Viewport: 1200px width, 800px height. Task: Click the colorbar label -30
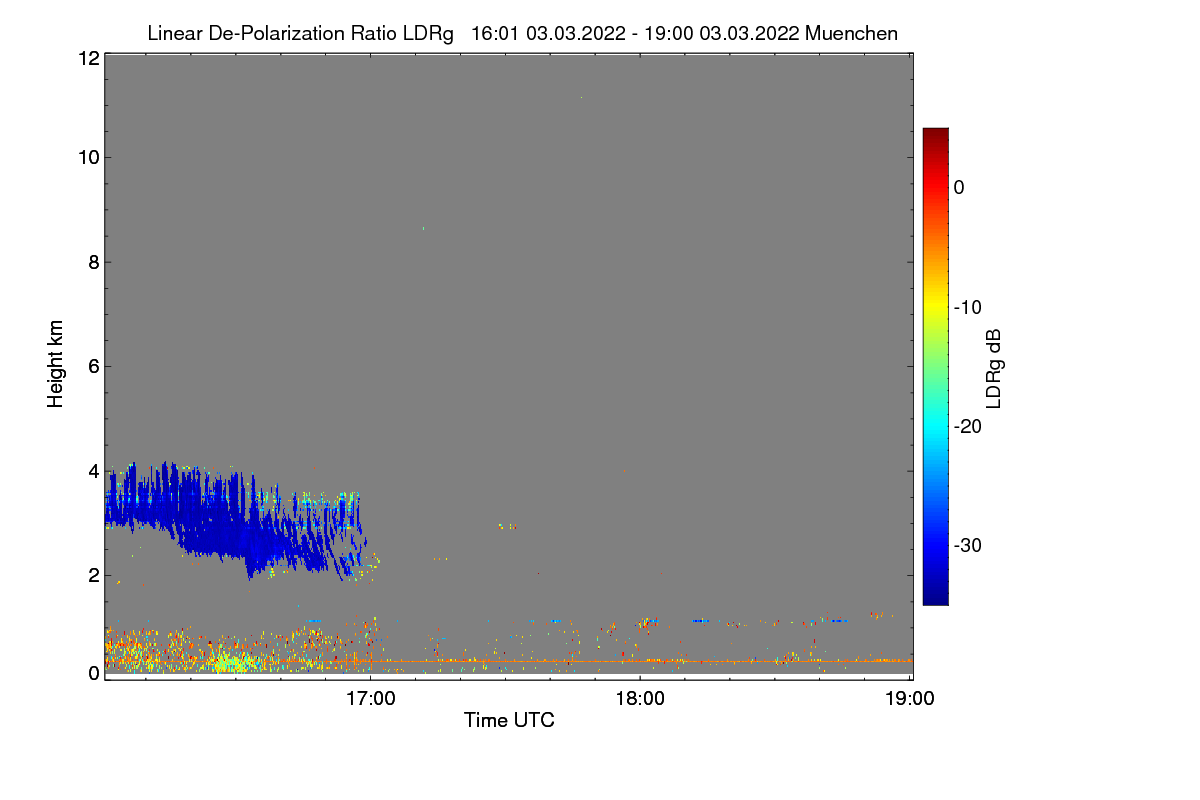pyautogui.click(x=968, y=546)
